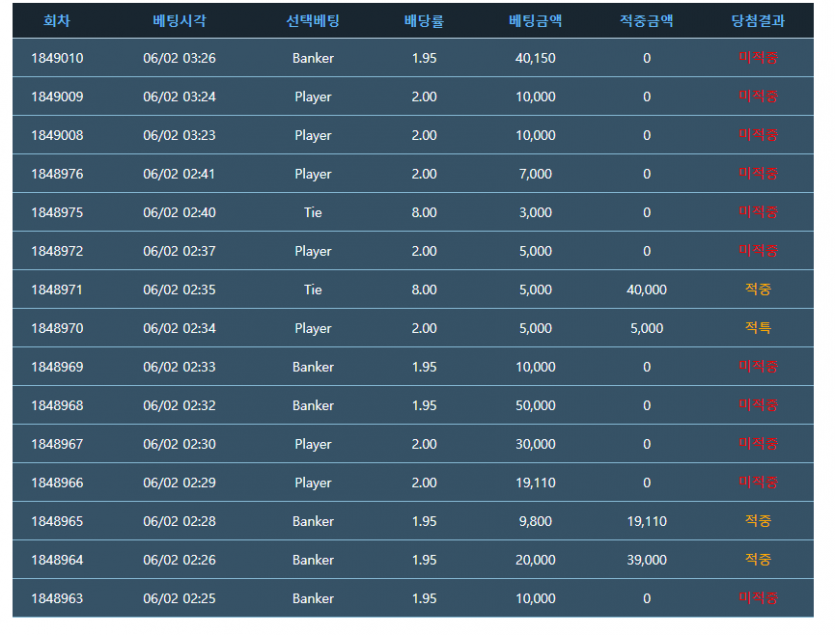Click bet time 06/02 02:33
Screen dimensions: 835x635
point(179,367)
